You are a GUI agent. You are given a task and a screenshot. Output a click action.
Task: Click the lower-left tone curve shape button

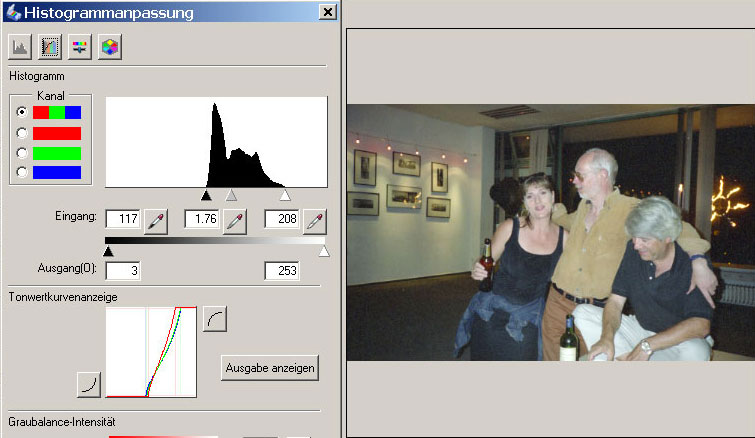[89, 383]
